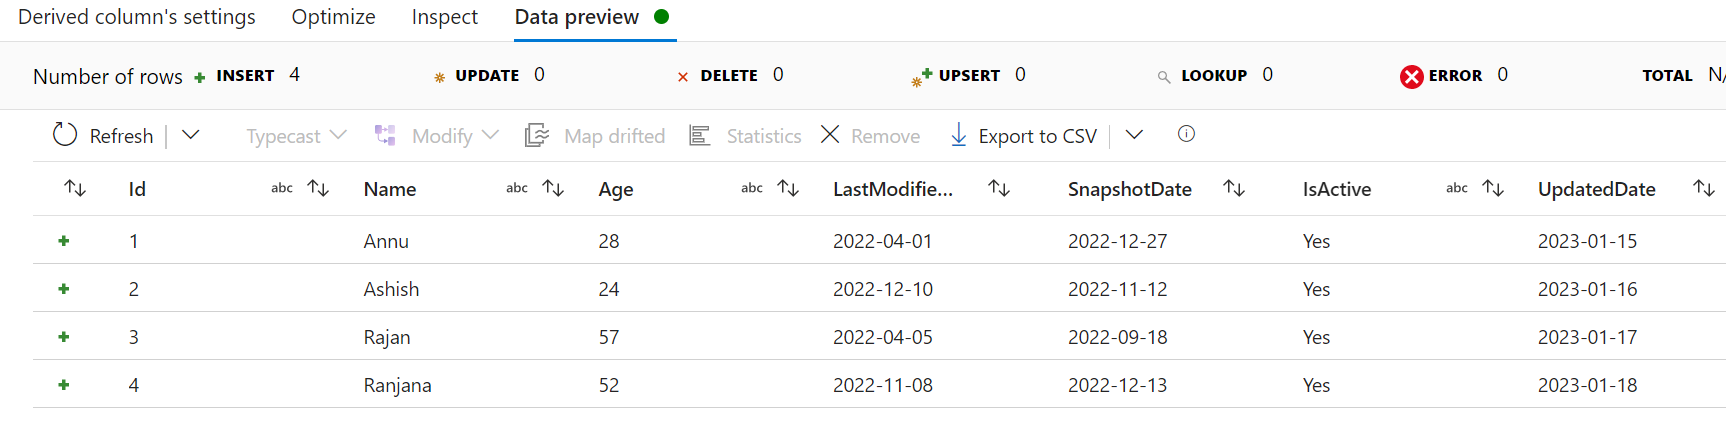Image resolution: width=1726 pixels, height=426 pixels.
Task: Sort by the SnapshotDate column arrows
Action: [x=1234, y=188]
